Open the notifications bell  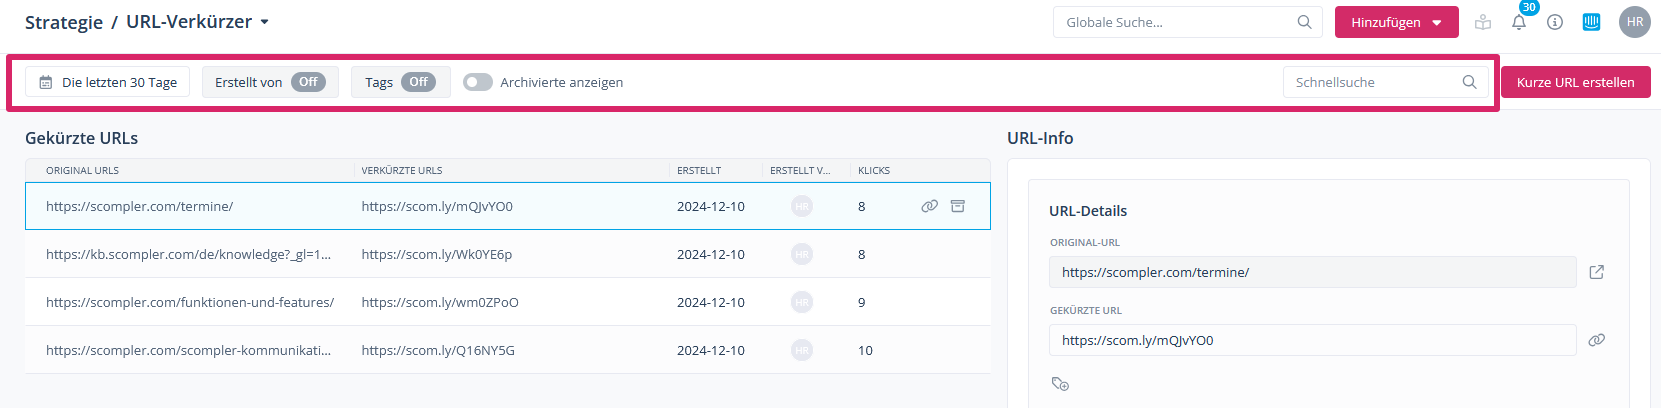pos(1518,22)
